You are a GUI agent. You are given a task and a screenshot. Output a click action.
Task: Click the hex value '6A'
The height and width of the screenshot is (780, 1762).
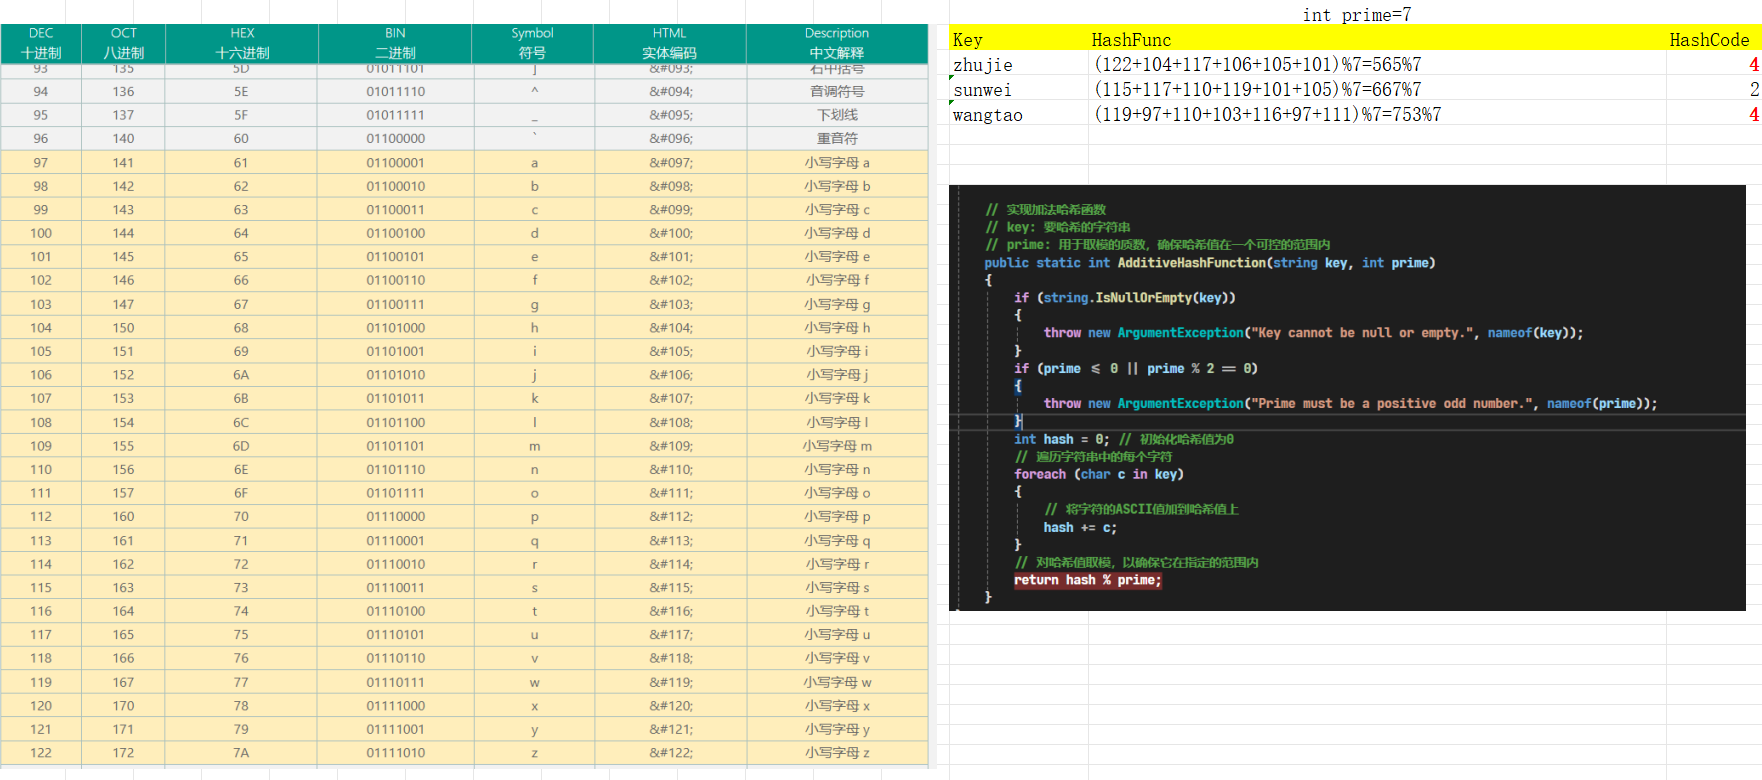241,375
